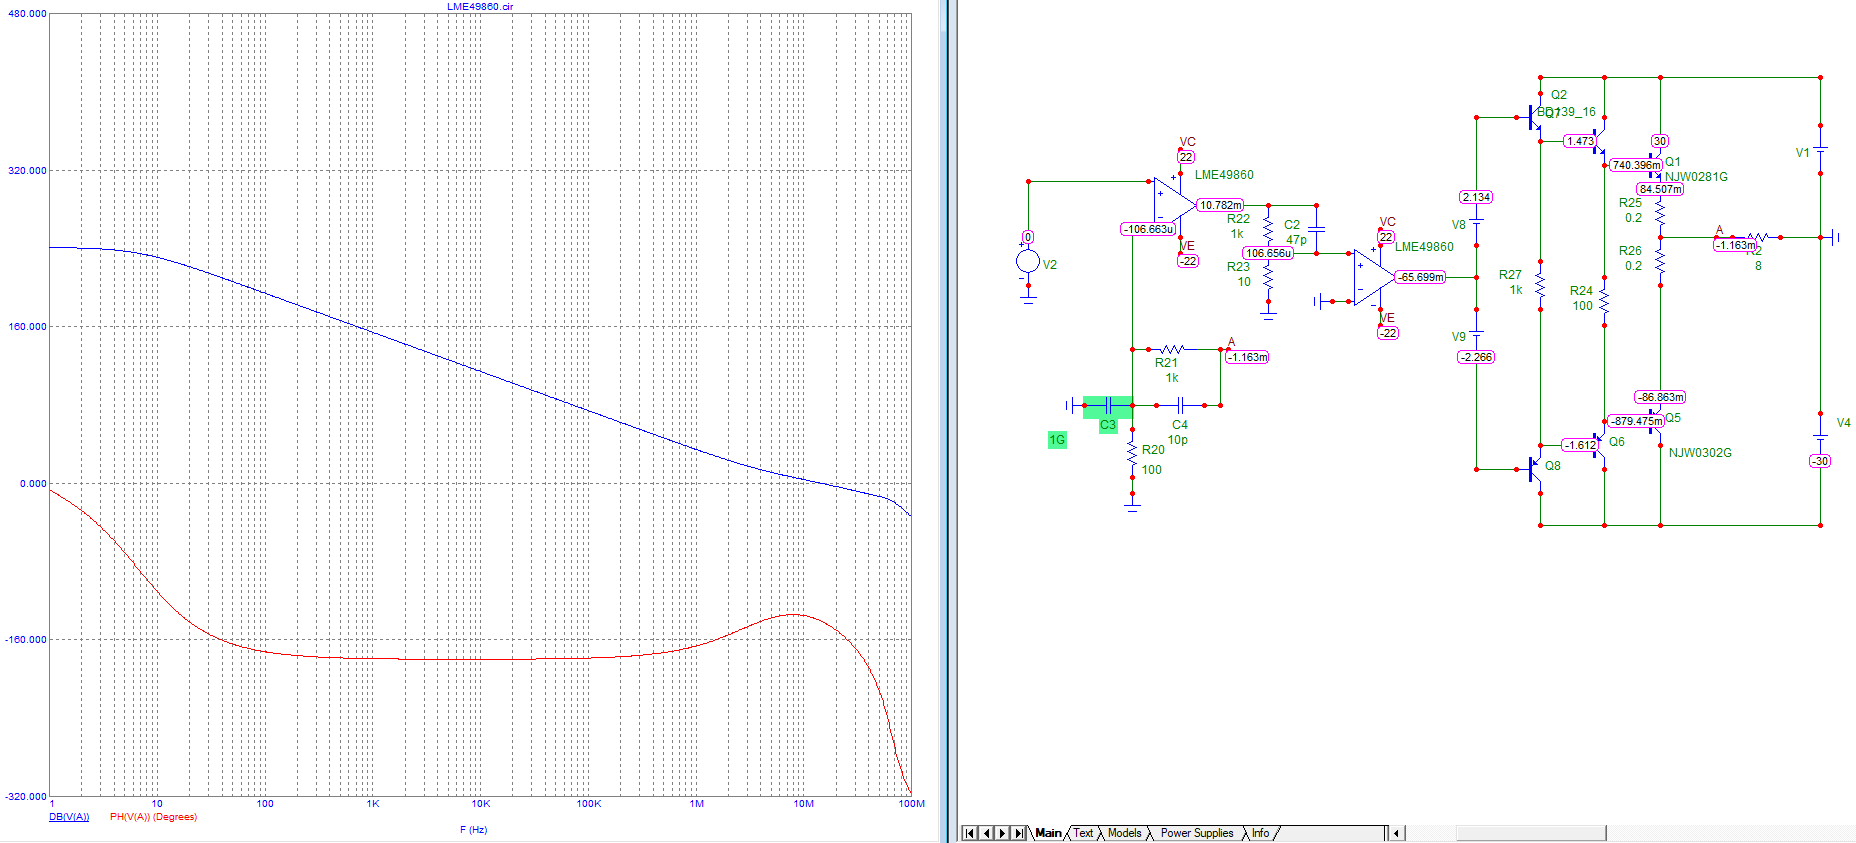Click the -106.663u node voltage label
The image size is (1856, 843).
pos(1149,229)
